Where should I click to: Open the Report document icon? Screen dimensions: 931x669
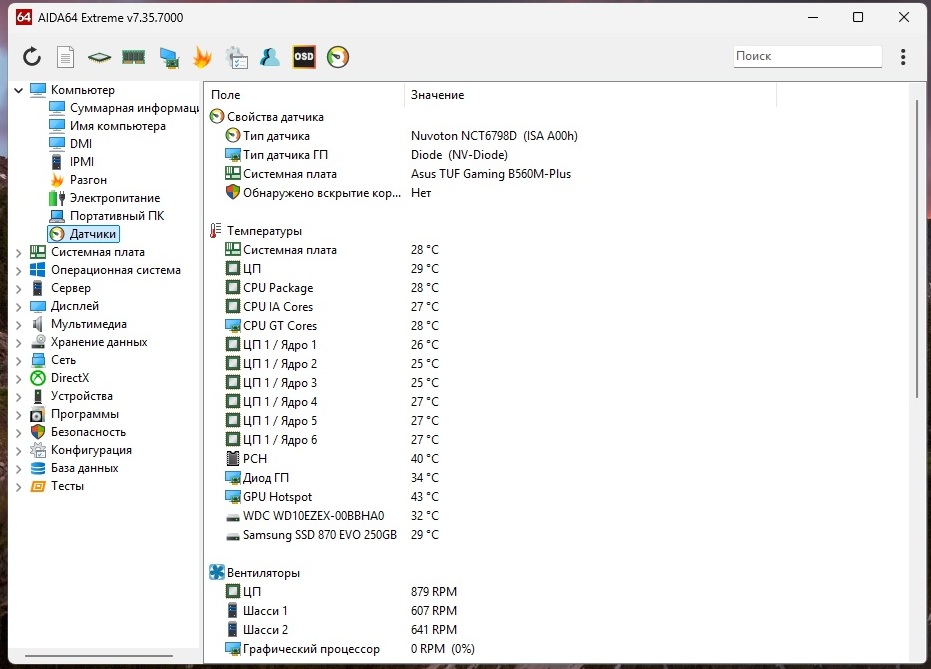click(x=65, y=57)
